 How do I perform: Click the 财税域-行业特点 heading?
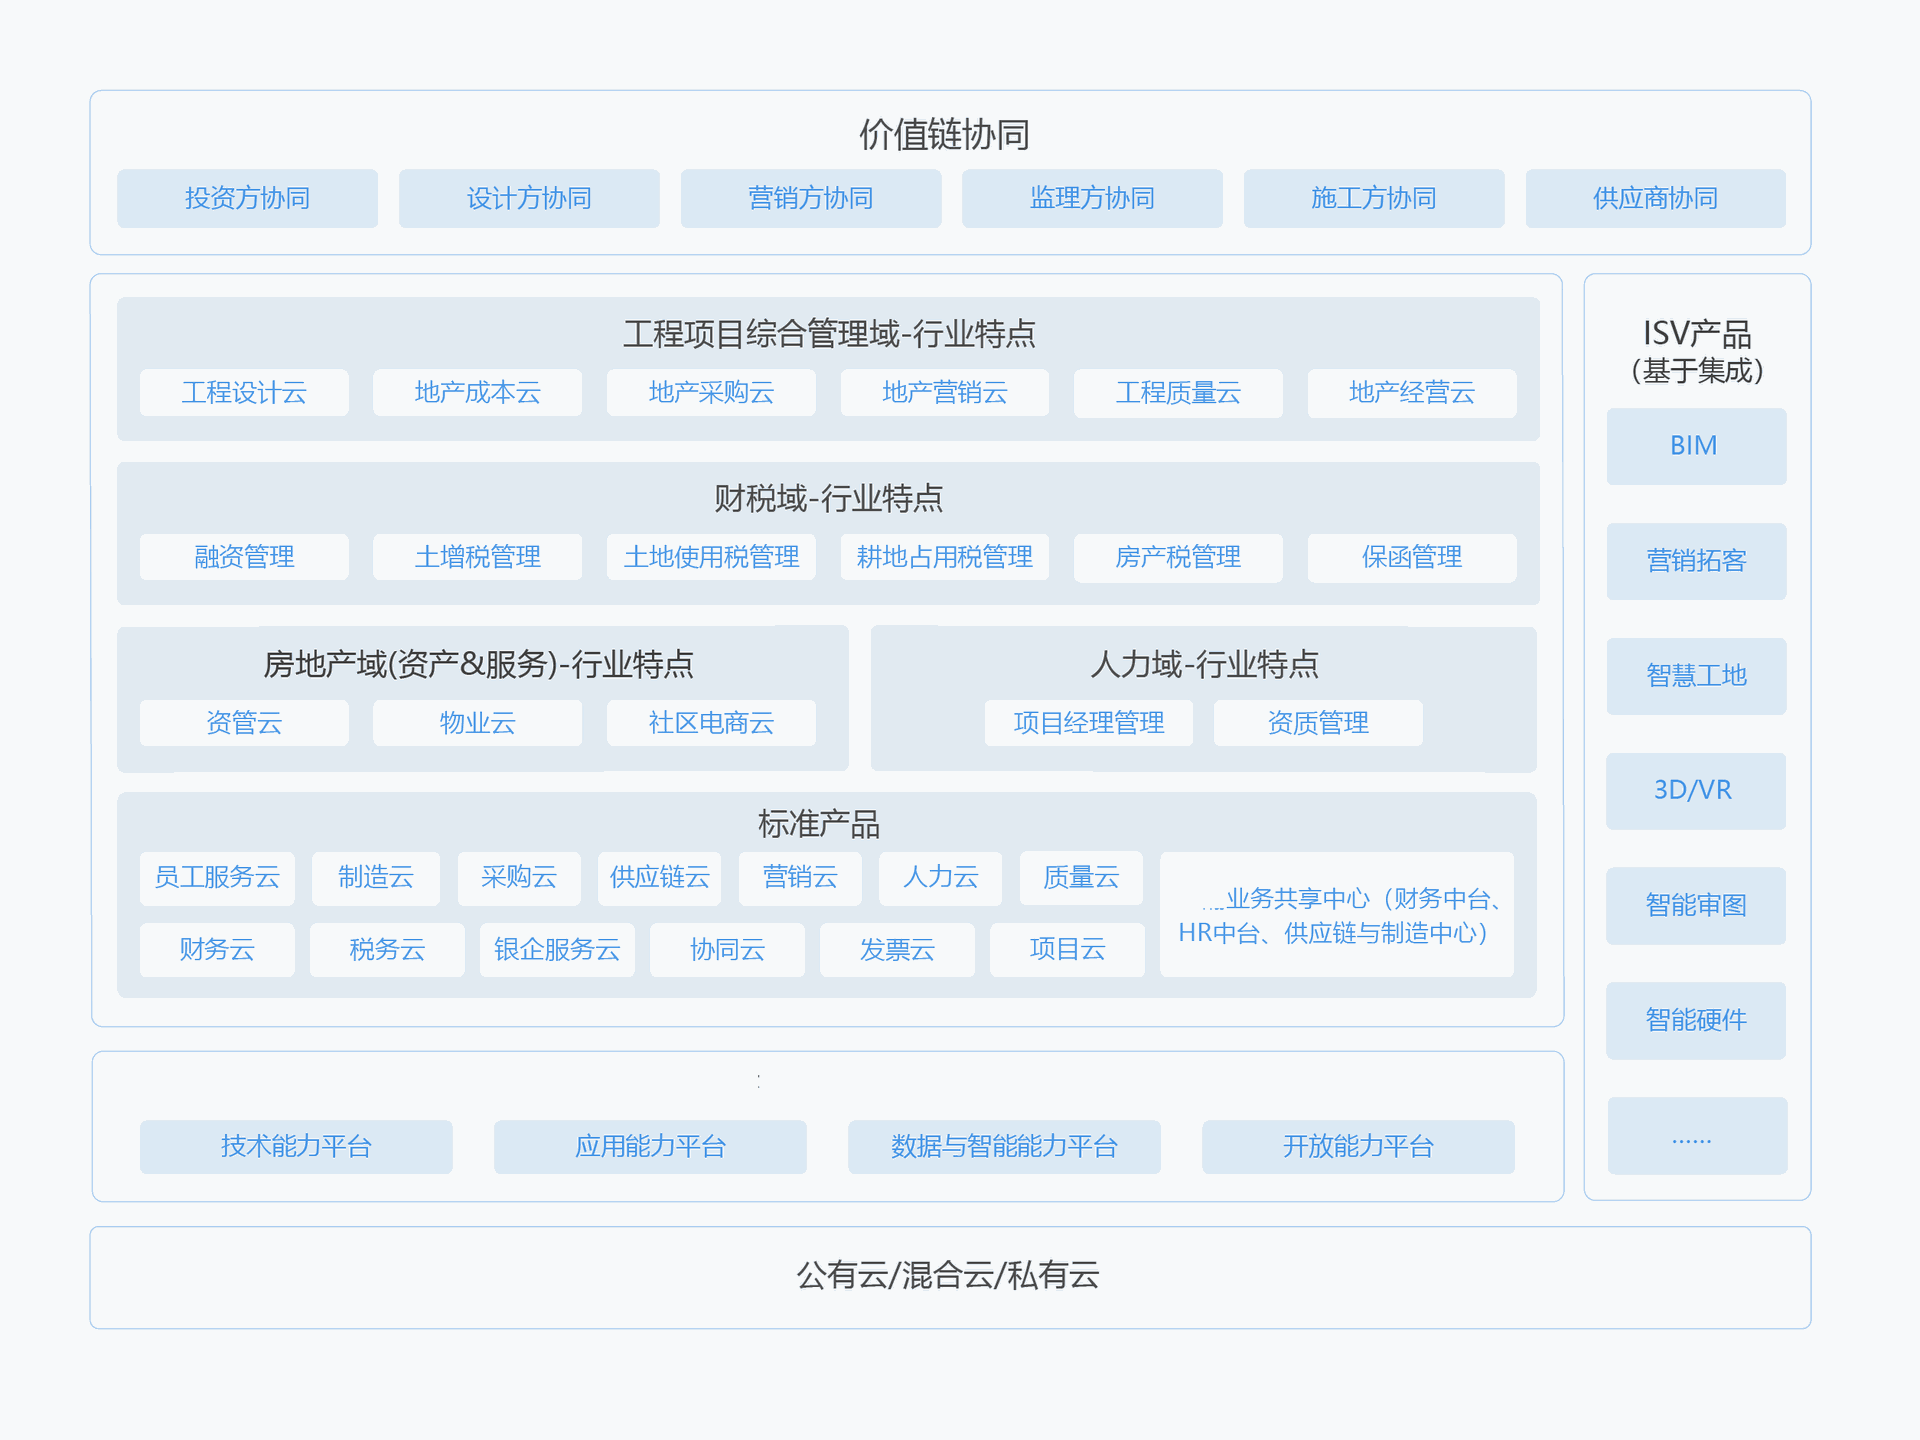coord(829,498)
